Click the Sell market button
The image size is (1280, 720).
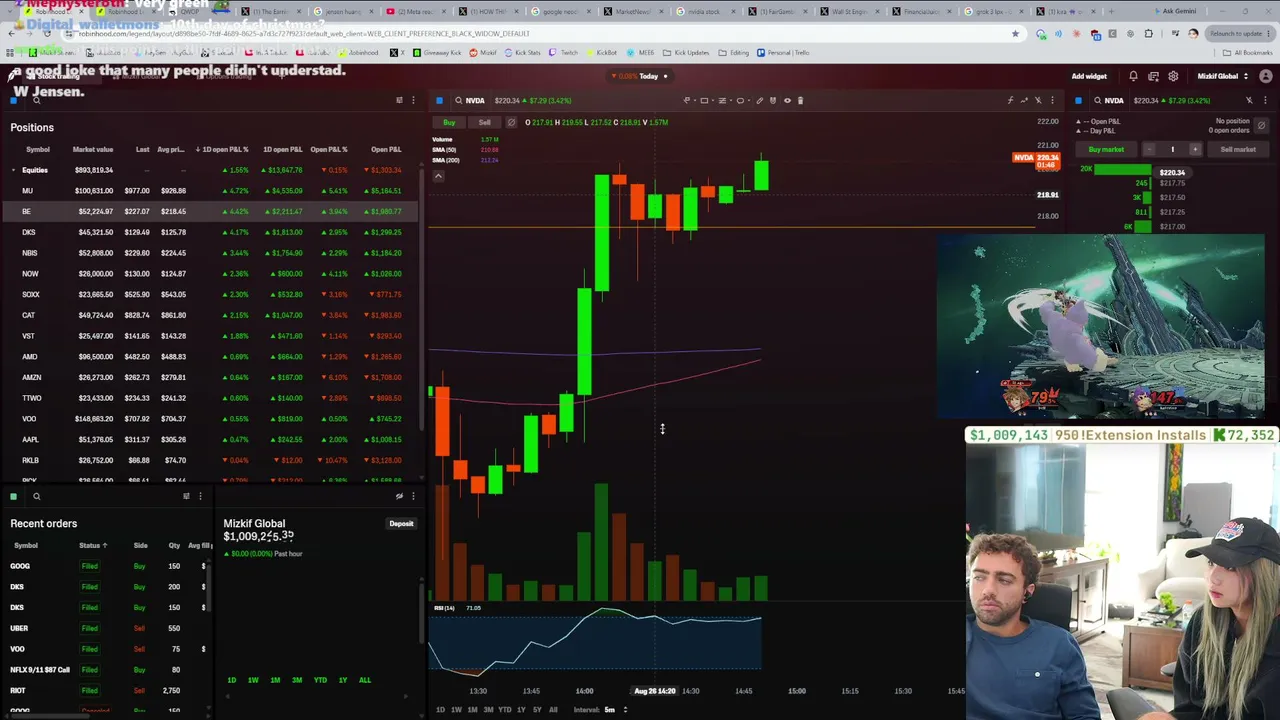(1238, 149)
